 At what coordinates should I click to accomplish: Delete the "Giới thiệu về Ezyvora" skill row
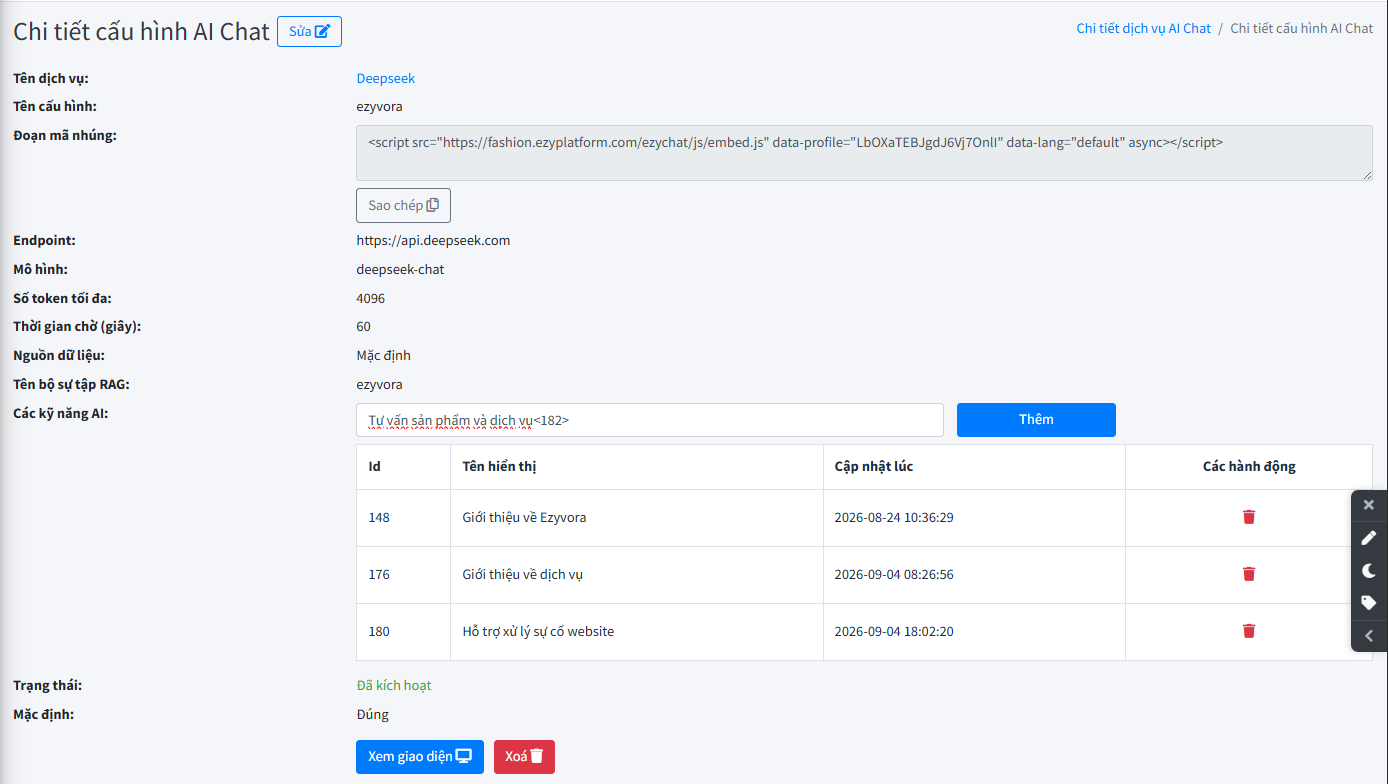(x=1249, y=517)
